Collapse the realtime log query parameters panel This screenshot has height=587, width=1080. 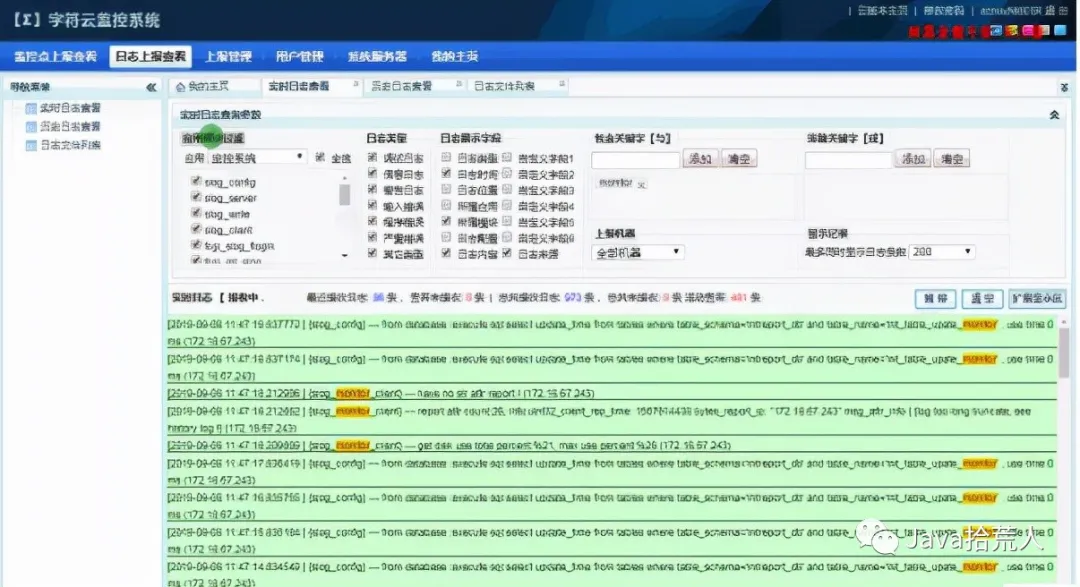point(1054,115)
